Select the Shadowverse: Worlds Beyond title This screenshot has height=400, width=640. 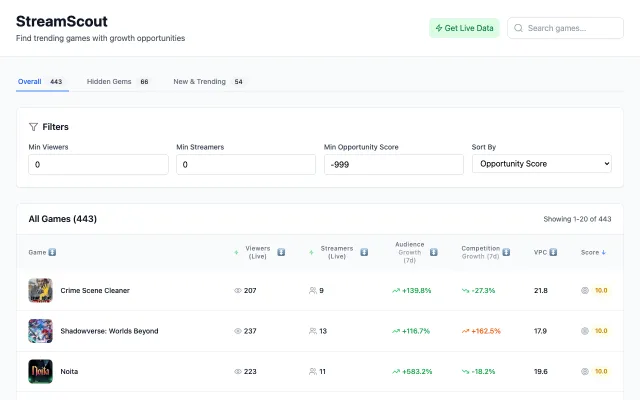point(109,331)
